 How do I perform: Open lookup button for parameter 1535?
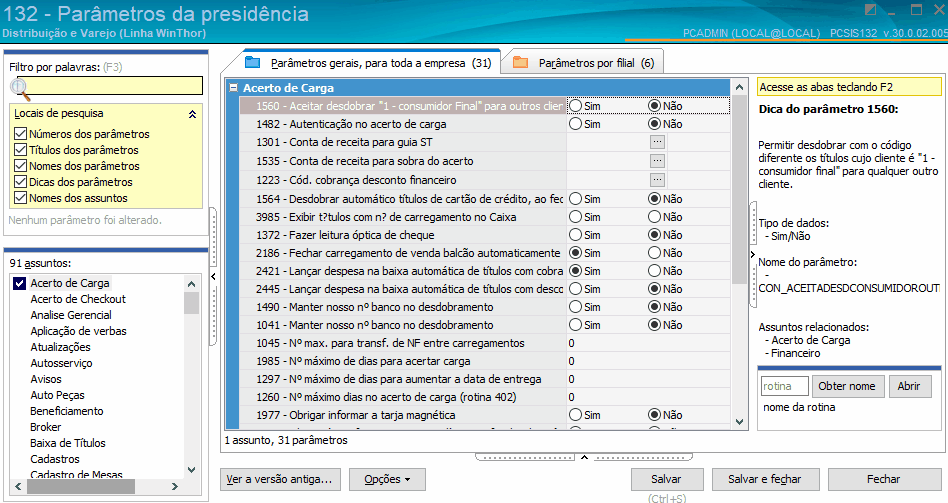pos(657,161)
